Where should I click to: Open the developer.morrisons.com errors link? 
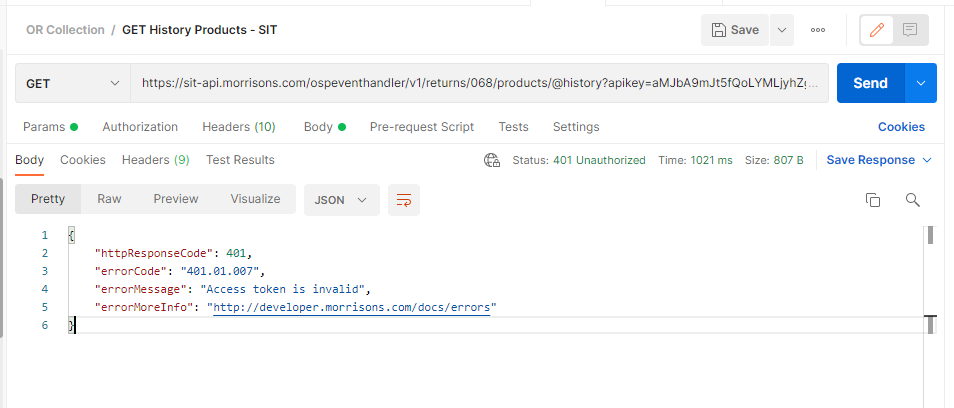(352, 307)
